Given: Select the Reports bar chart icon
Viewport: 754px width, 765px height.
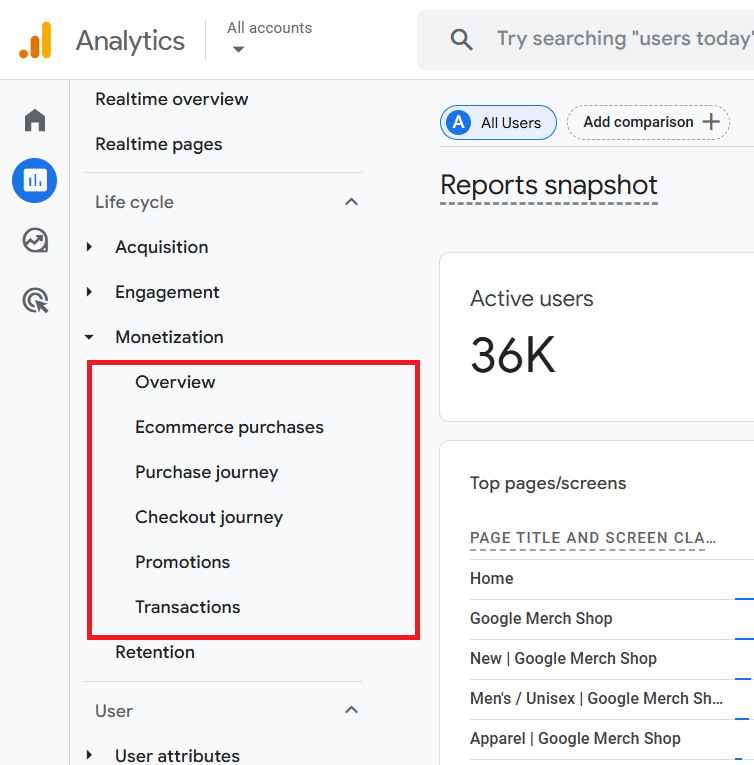Looking at the screenshot, I should tap(35, 180).
